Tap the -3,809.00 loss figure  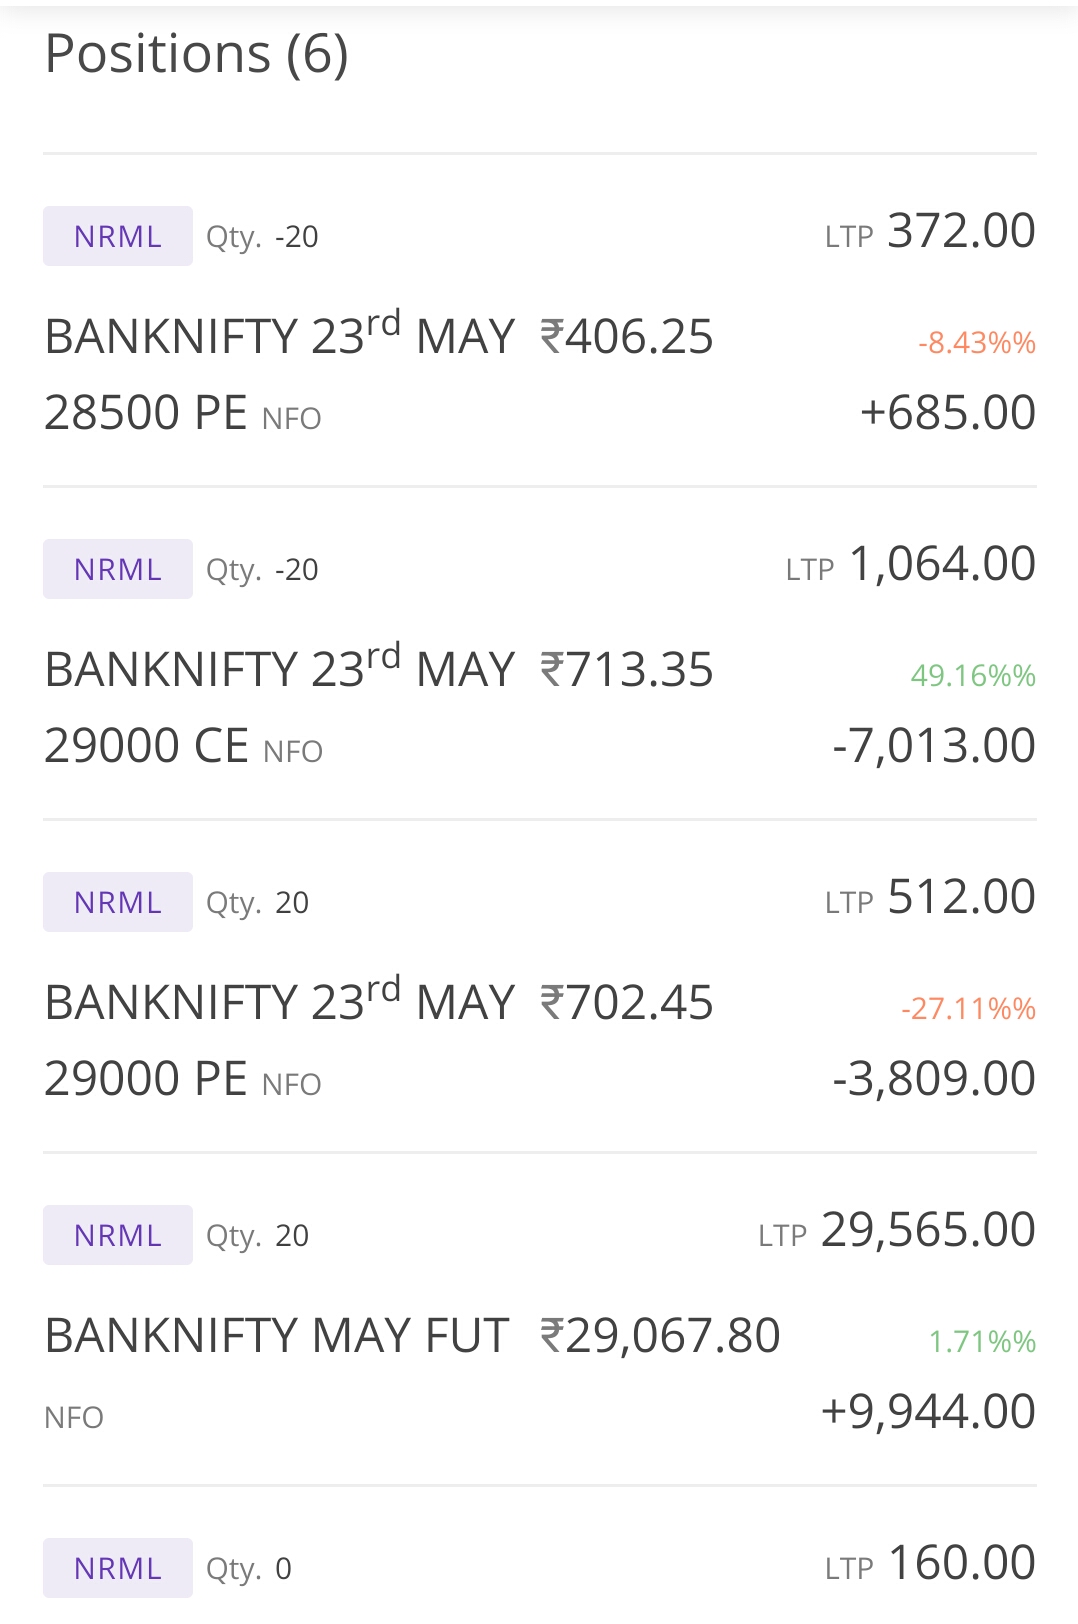pyautogui.click(x=934, y=1079)
